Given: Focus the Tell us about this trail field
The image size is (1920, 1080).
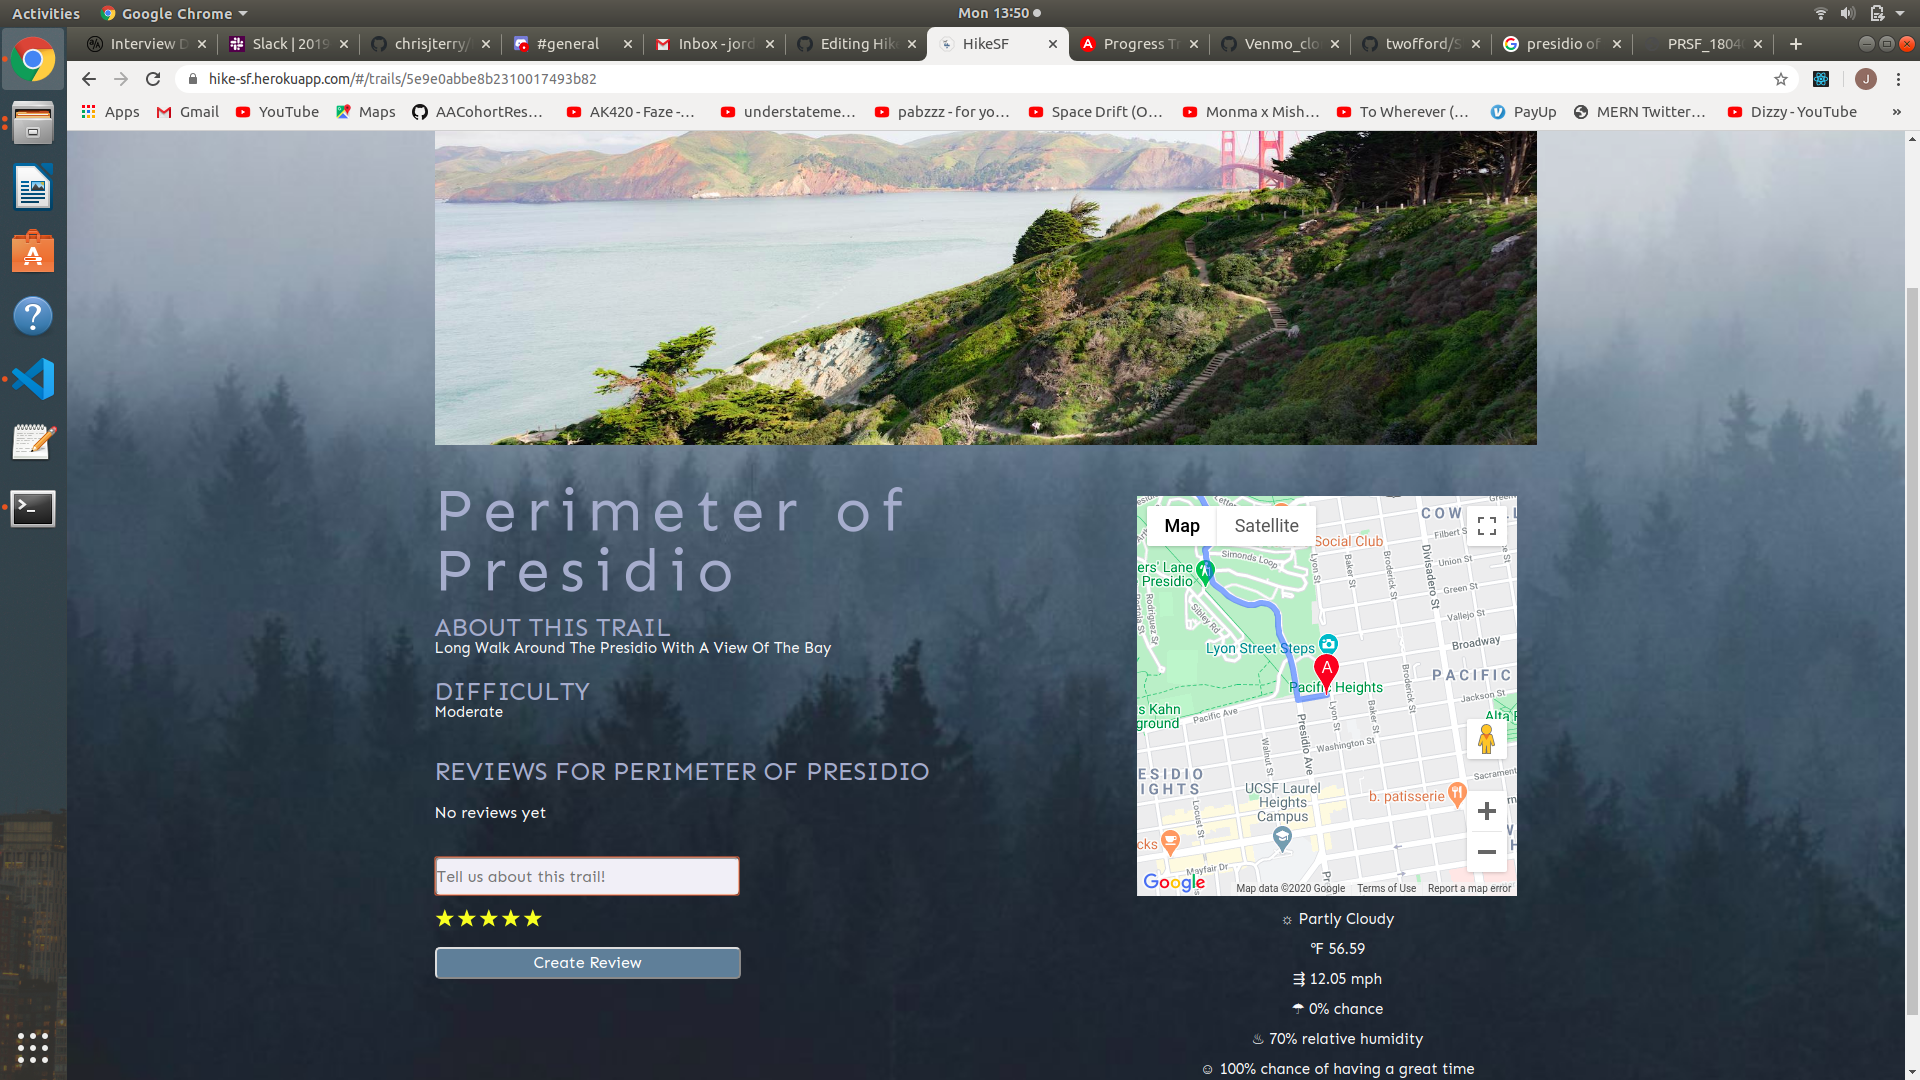Looking at the screenshot, I should point(587,876).
